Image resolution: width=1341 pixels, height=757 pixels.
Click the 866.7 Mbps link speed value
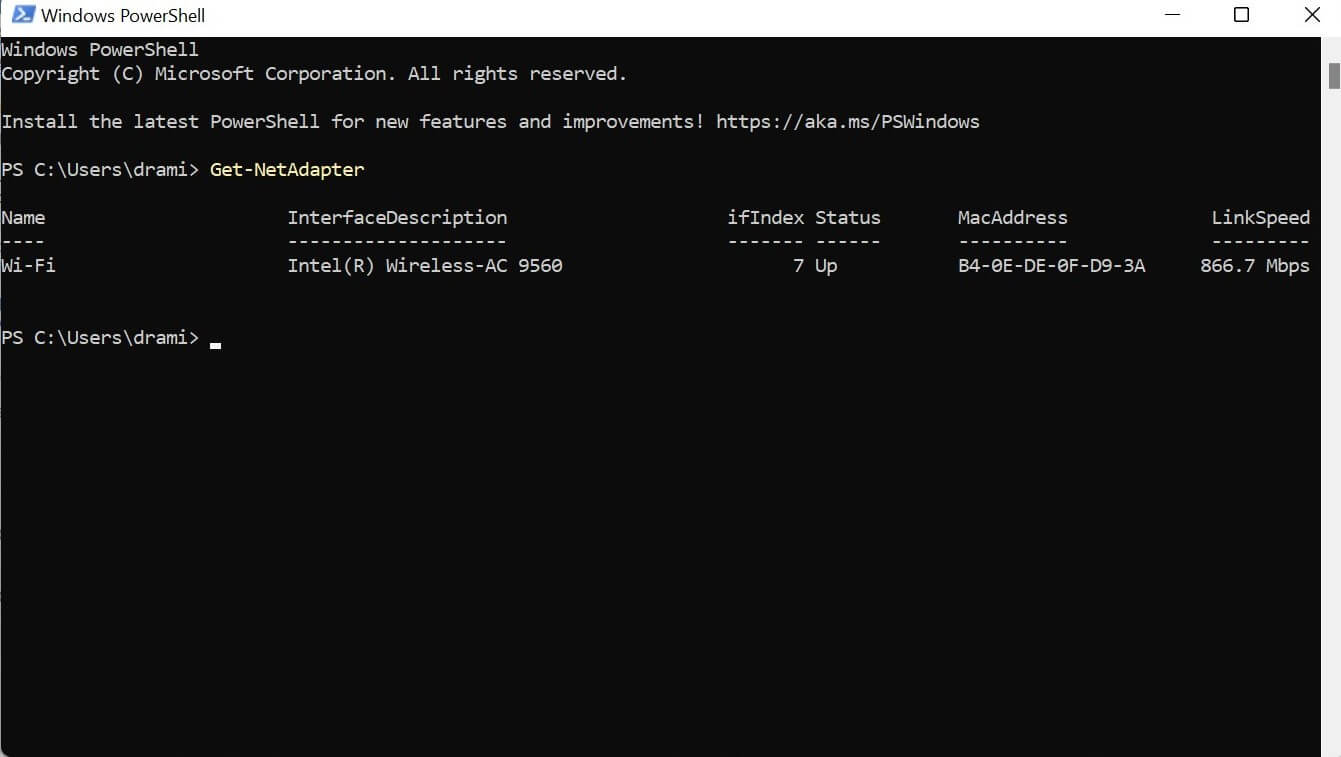1254,266
